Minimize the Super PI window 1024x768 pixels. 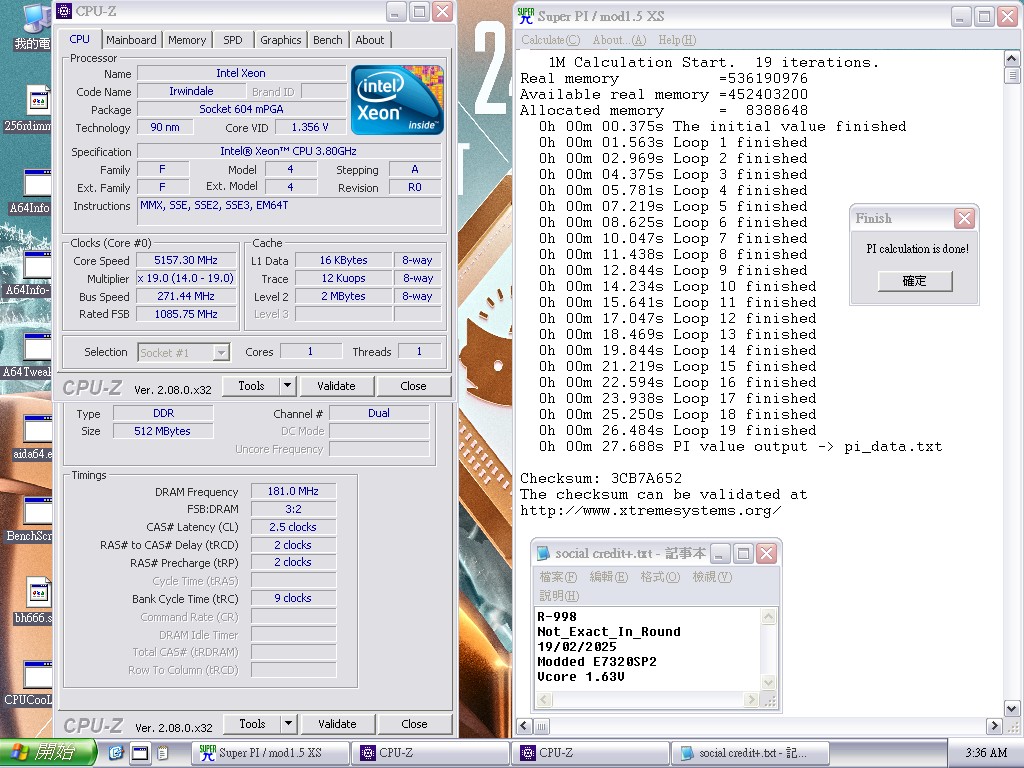(x=961, y=16)
